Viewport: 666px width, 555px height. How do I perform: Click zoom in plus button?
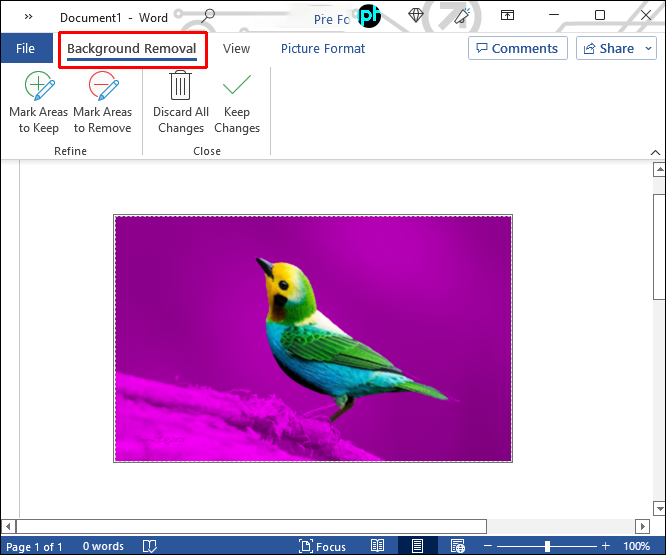pos(606,546)
